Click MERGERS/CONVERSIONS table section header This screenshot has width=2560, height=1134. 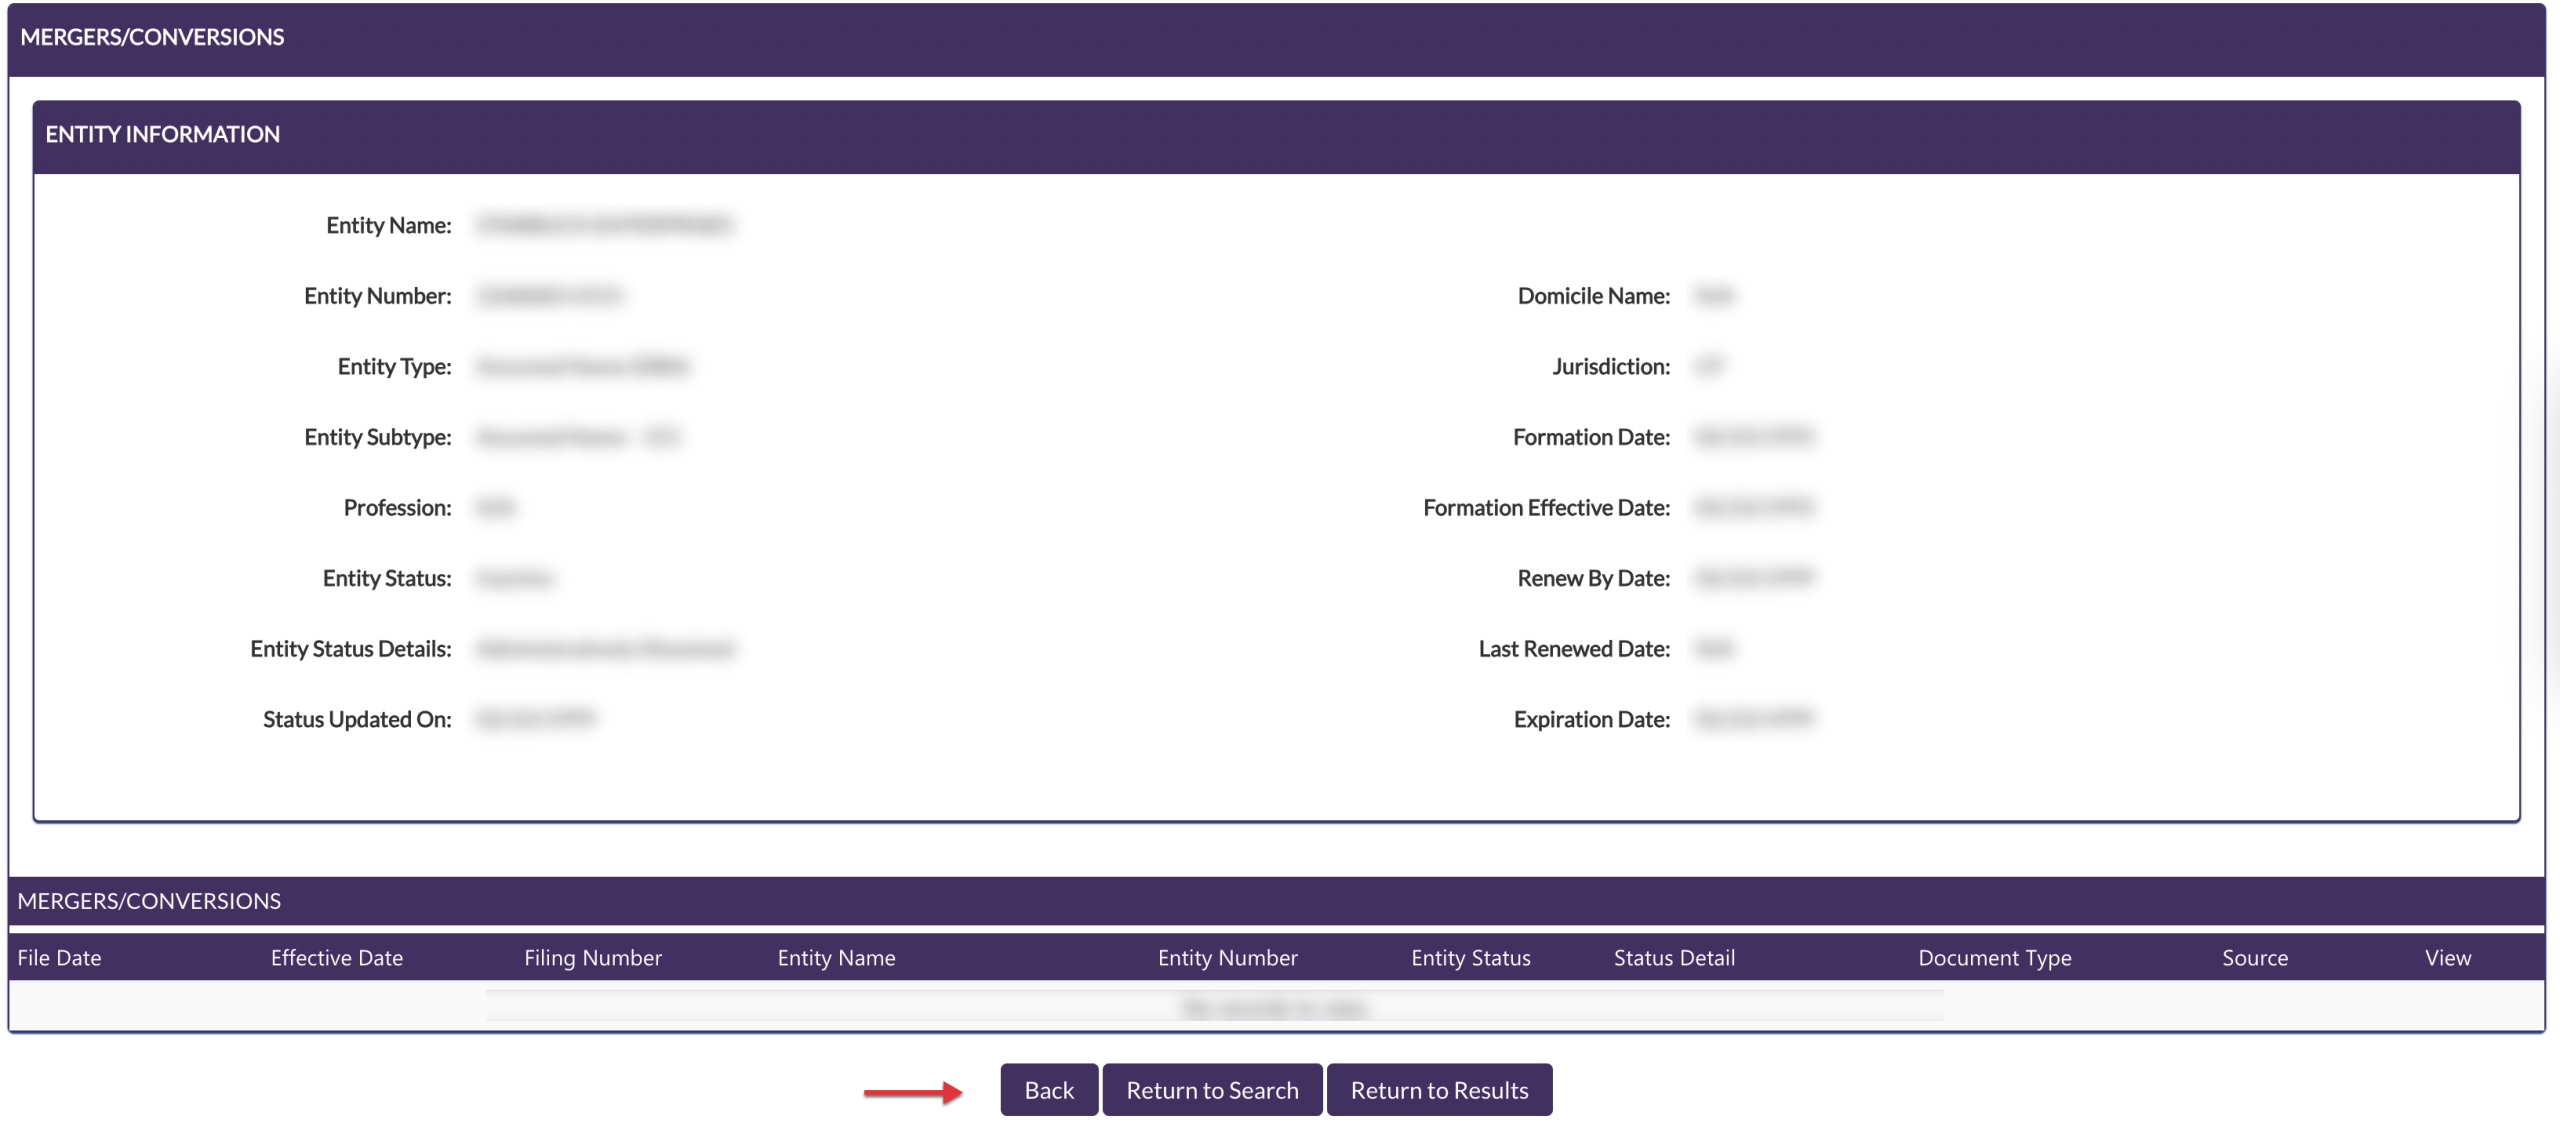(149, 901)
